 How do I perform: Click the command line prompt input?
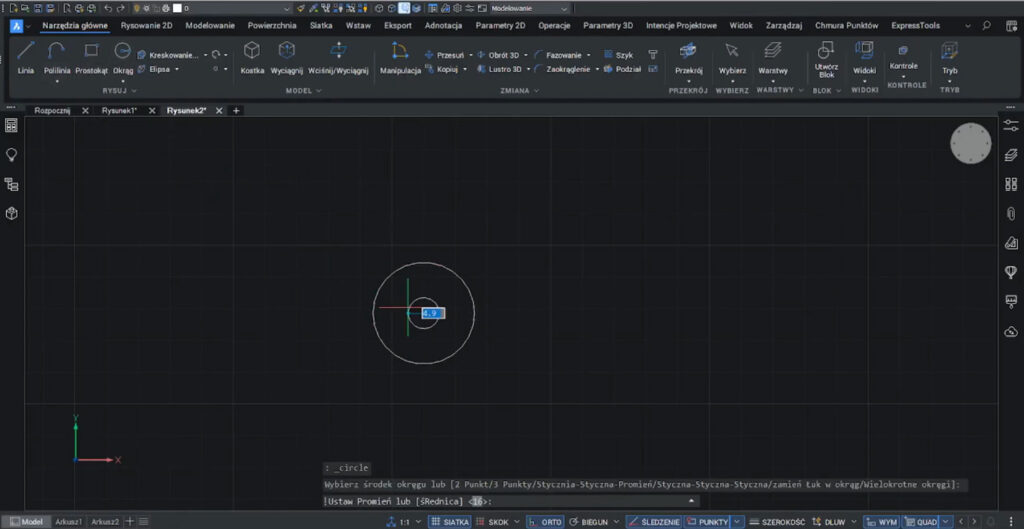point(511,501)
